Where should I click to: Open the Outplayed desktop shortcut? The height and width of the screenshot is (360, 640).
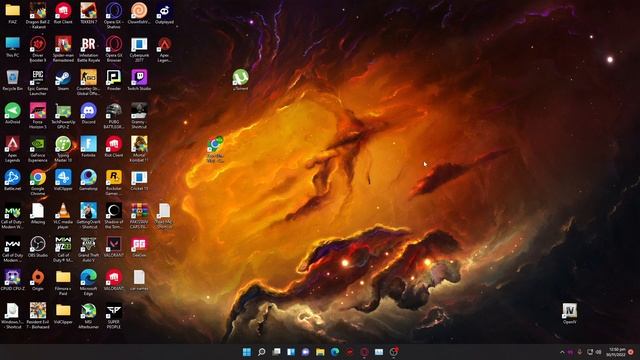164,13
